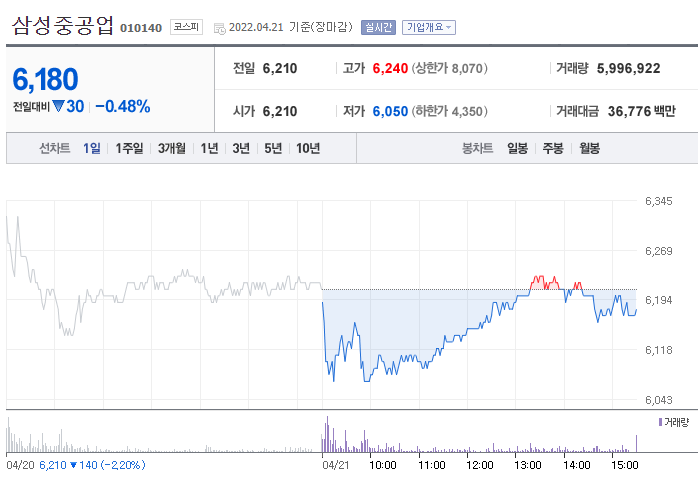Click the 6,210 ▼140 (-2.20%) previous day summary
This screenshot has height=483, width=698.
[x=92, y=465]
